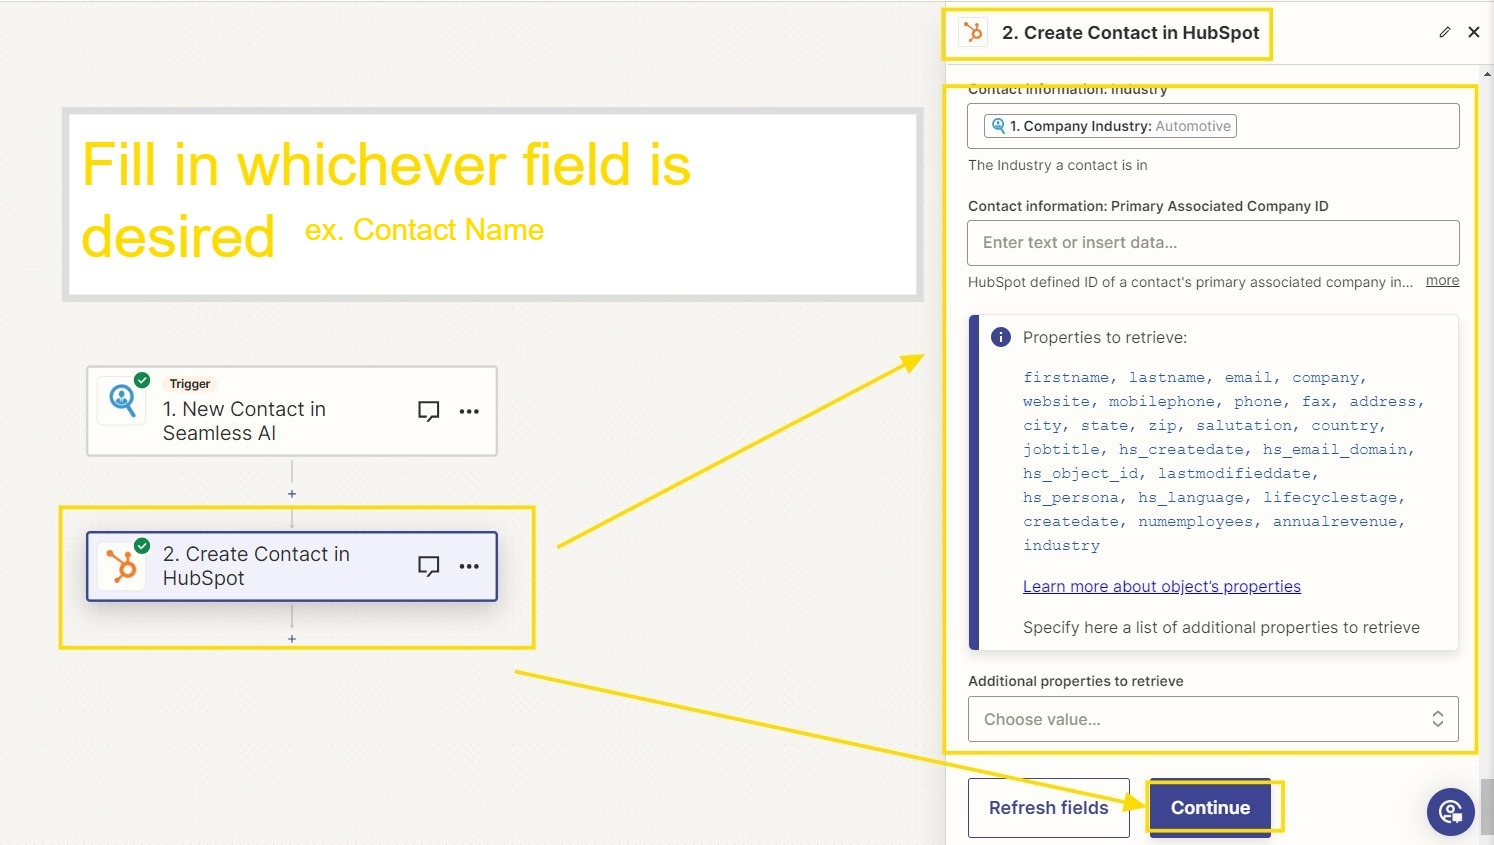Click the pencil rename icon in panel header
Image resolution: width=1494 pixels, height=845 pixels.
click(1444, 32)
